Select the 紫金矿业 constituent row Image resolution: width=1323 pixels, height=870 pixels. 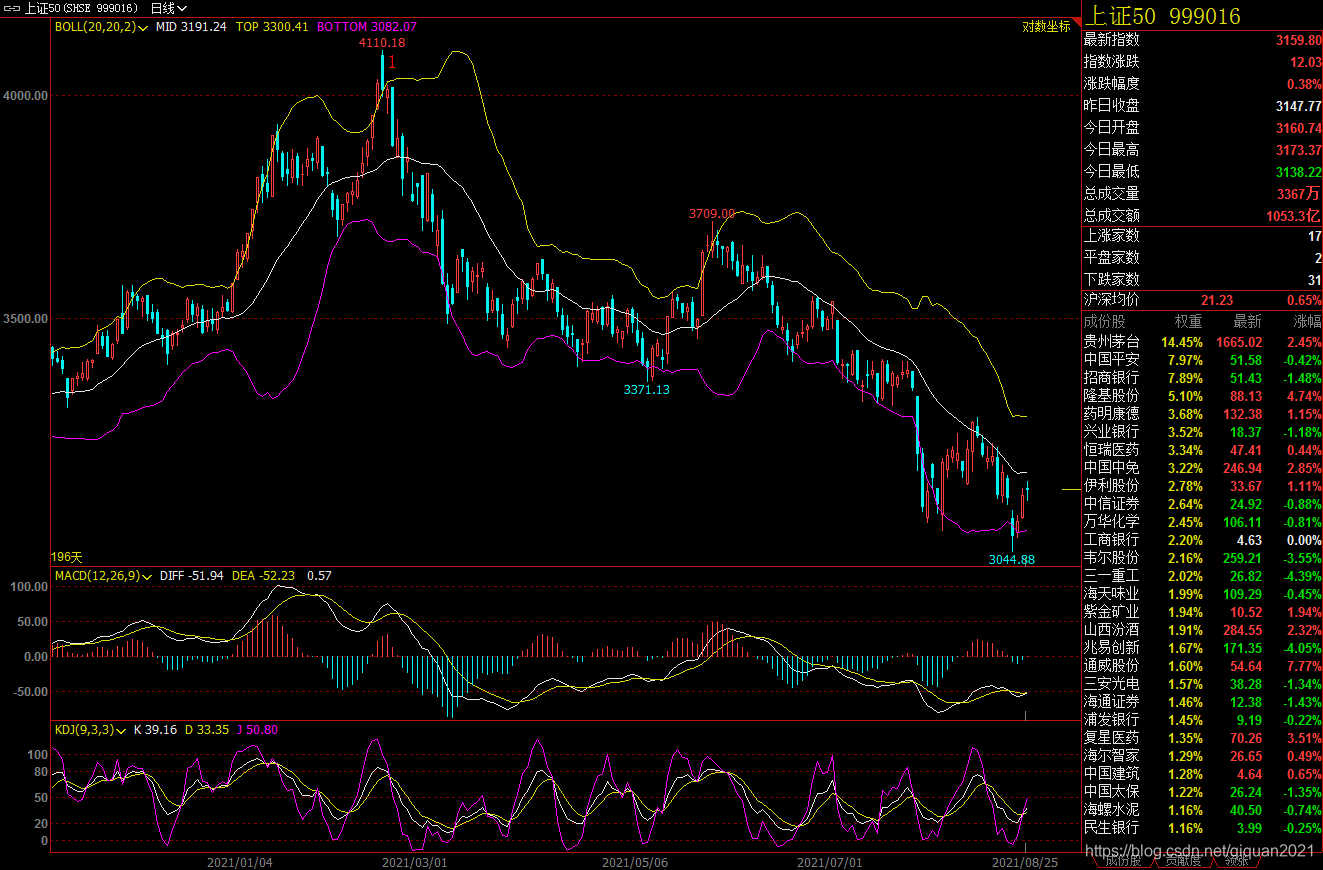(x=1202, y=612)
